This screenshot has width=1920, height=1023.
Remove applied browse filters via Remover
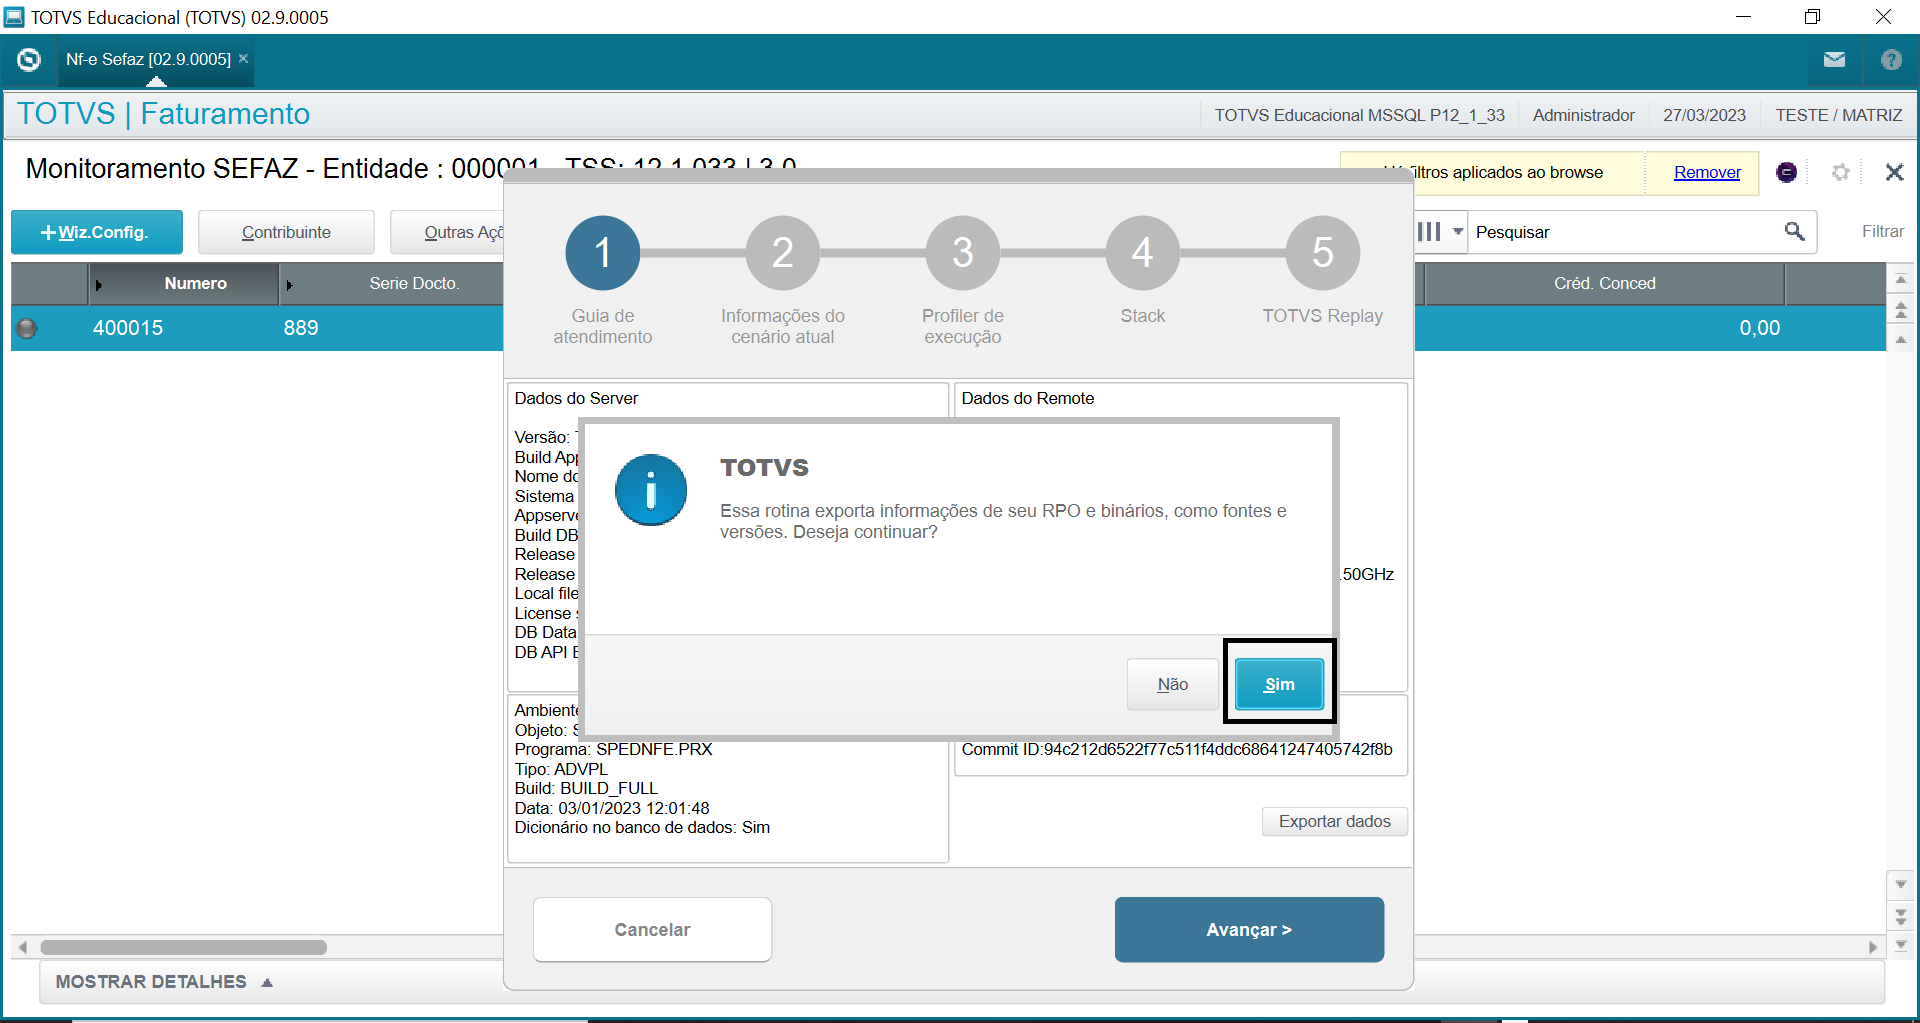pyautogui.click(x=1707, y=172)
